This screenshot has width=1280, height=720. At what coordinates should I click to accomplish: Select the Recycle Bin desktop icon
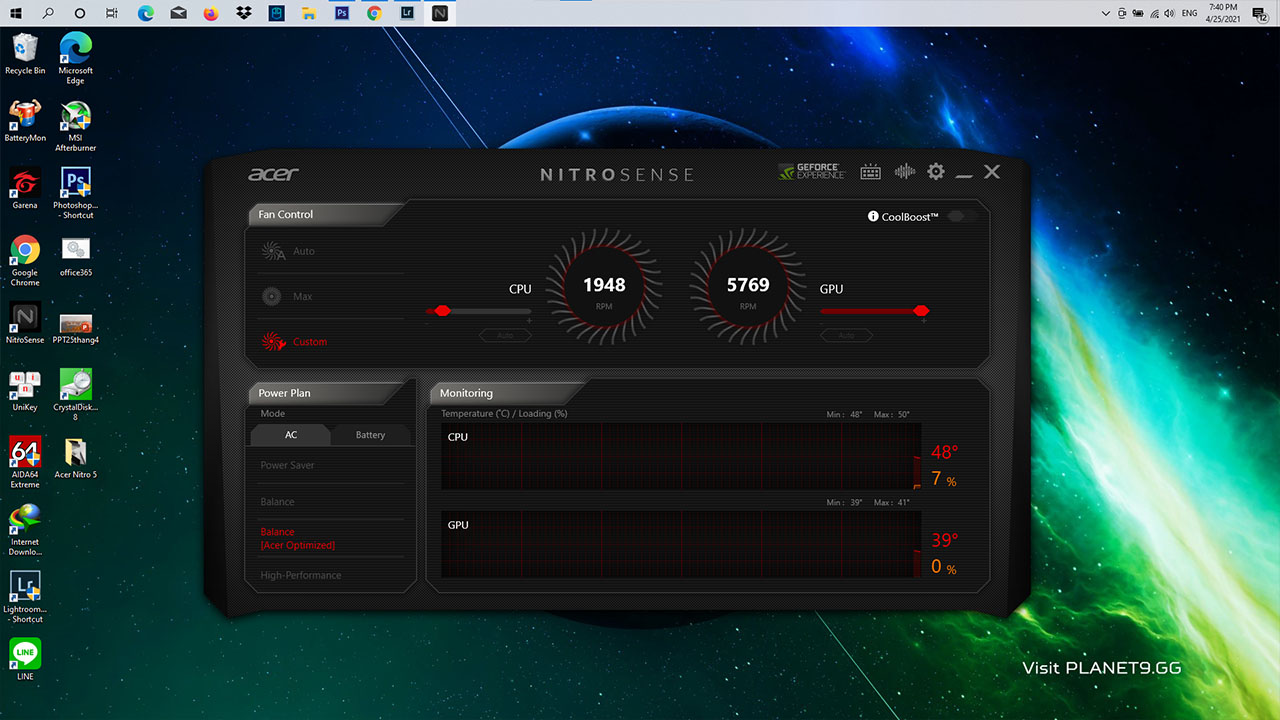click(x=25, y=54)
